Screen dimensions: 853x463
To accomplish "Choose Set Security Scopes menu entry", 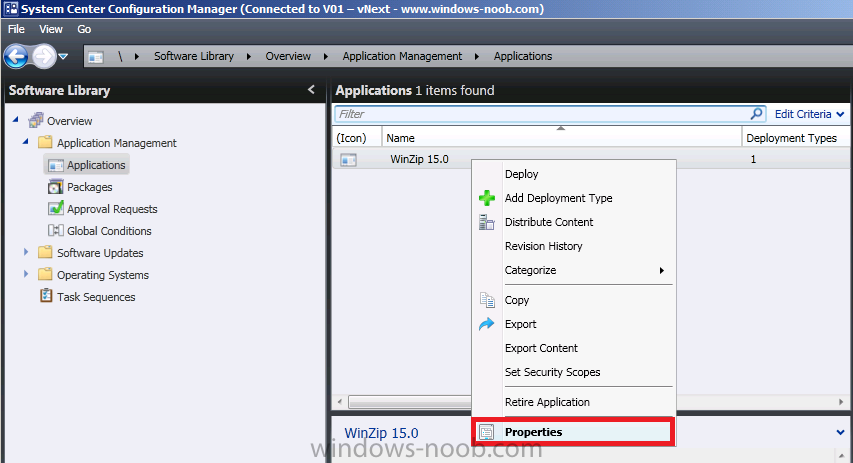I will coord(552,372).
